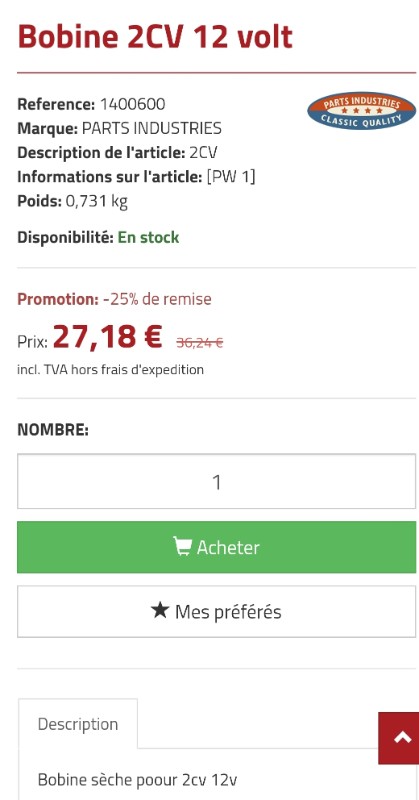Viewport: 419px width, 800px height.
Task: Click the weight value 0,731 kg
Action: (96, 202)
